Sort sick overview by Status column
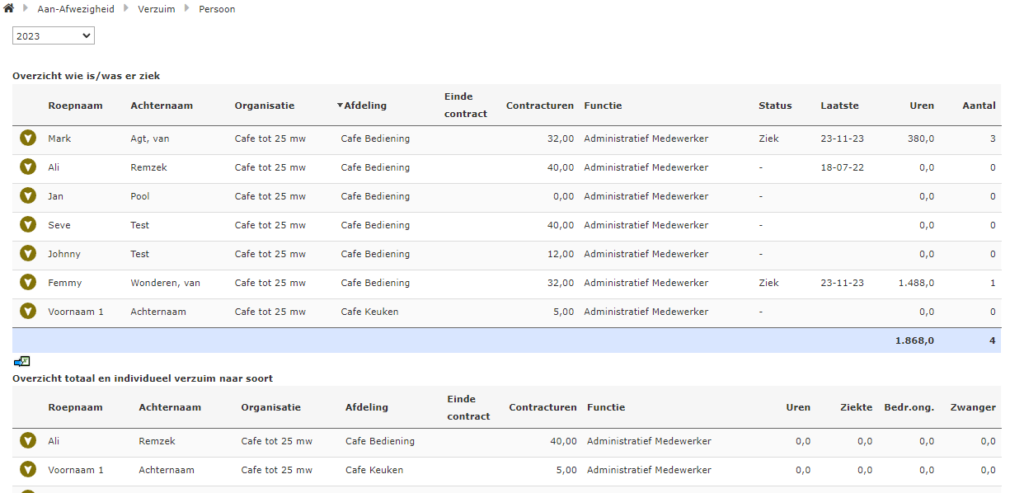Screen dimensions: 1024x493 774,106
